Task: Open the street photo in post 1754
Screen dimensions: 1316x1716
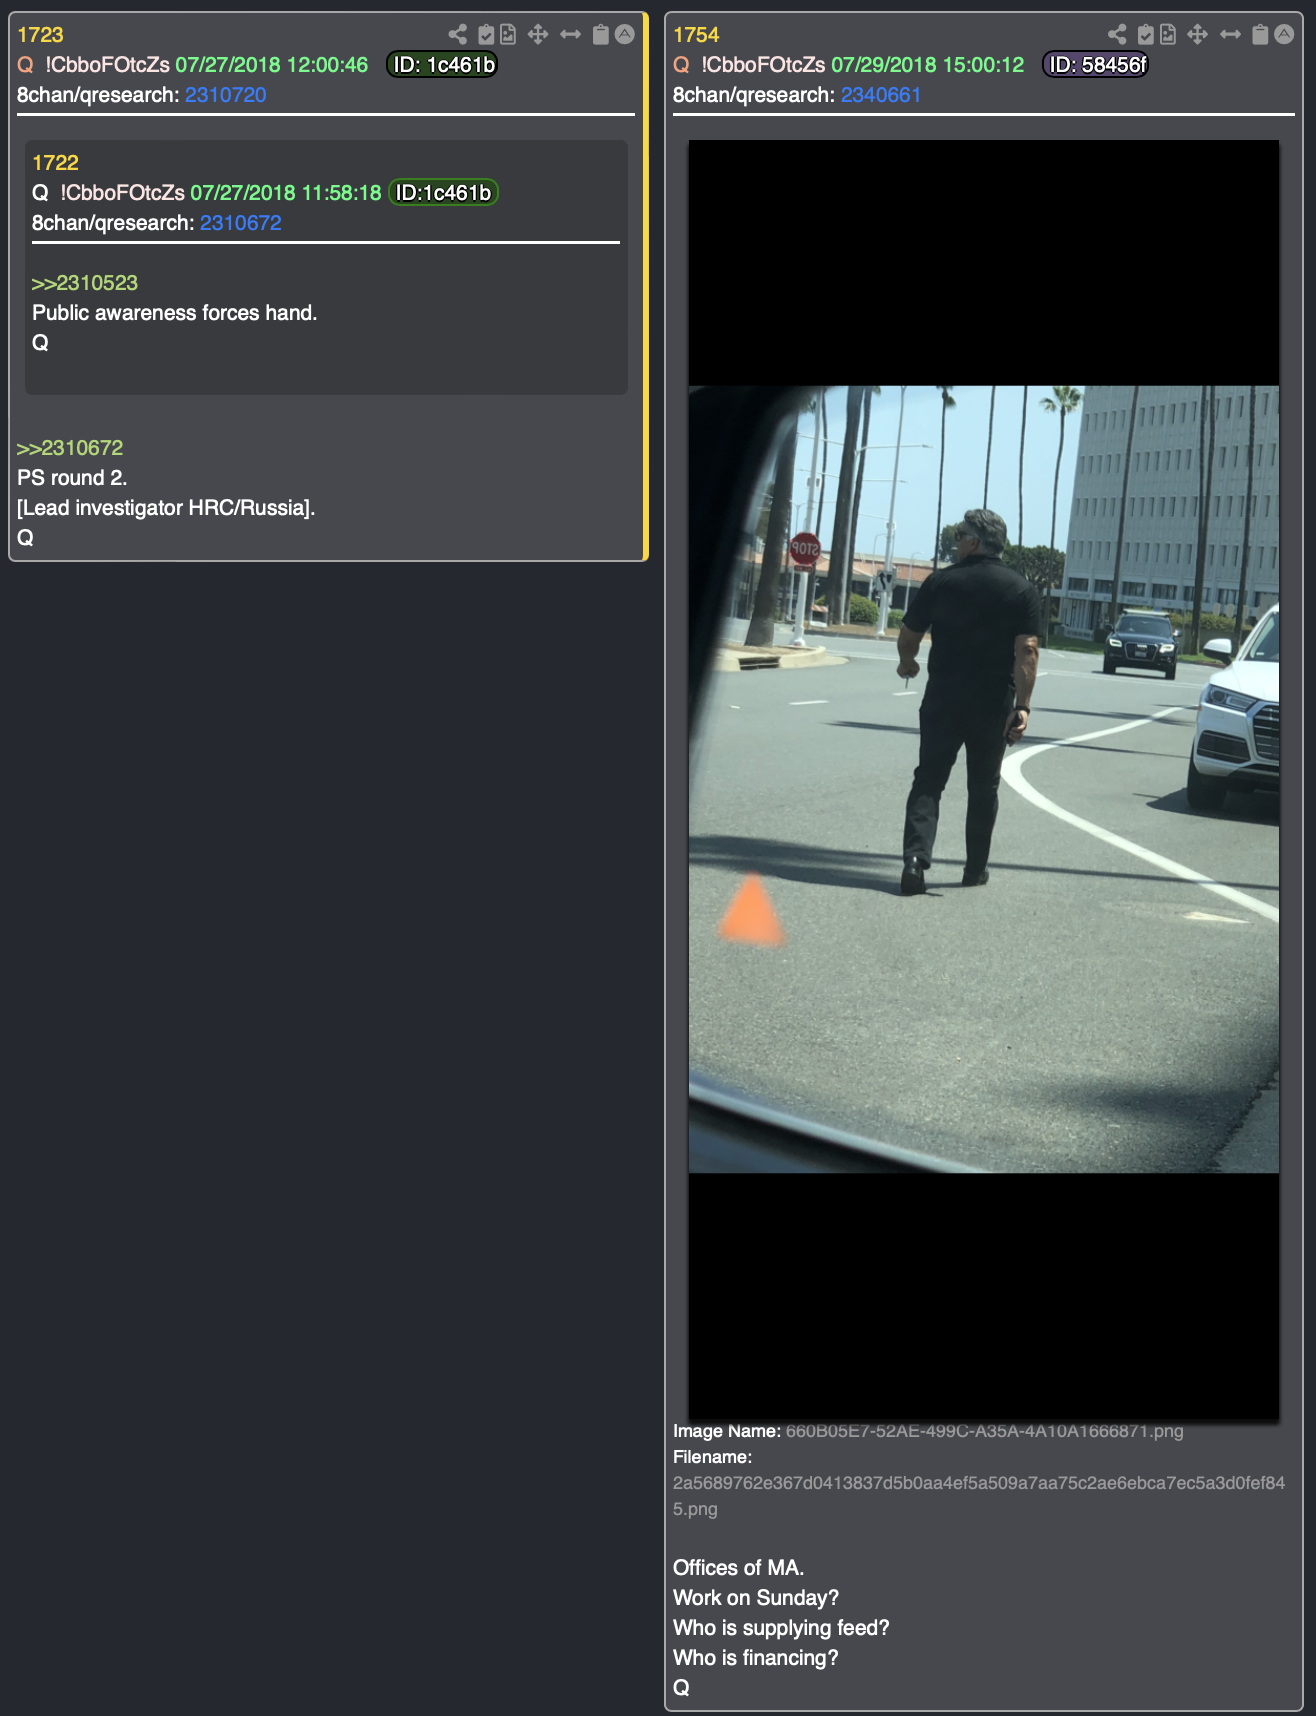Action: [984, 779]
